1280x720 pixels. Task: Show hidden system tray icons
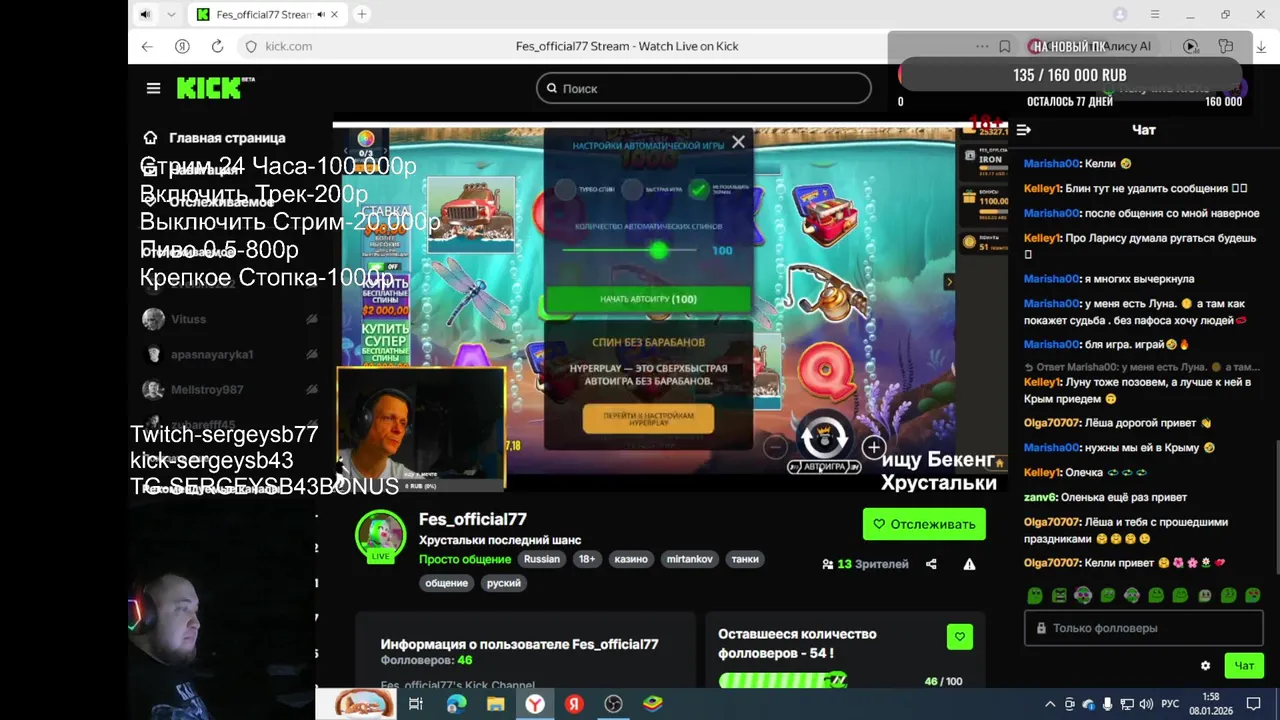click(1050, 704)
